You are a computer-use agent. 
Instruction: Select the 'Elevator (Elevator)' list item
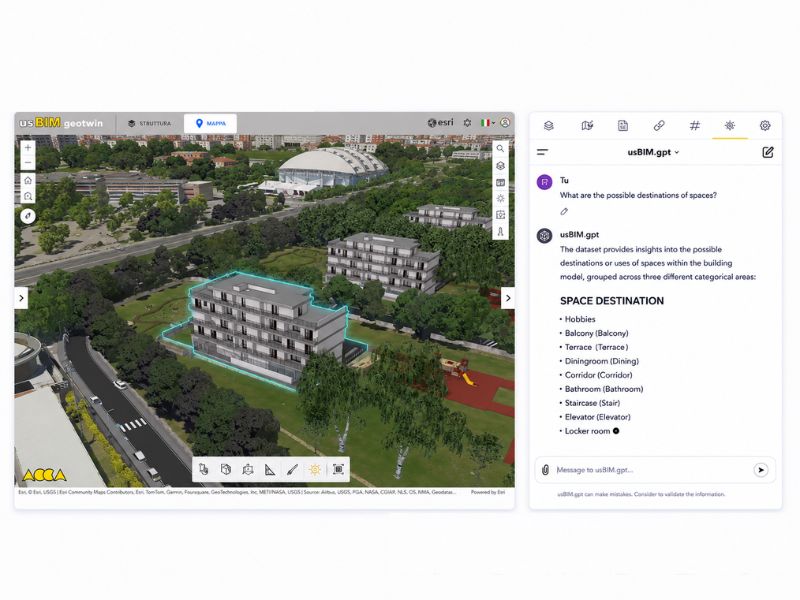[x=597, y=417]
